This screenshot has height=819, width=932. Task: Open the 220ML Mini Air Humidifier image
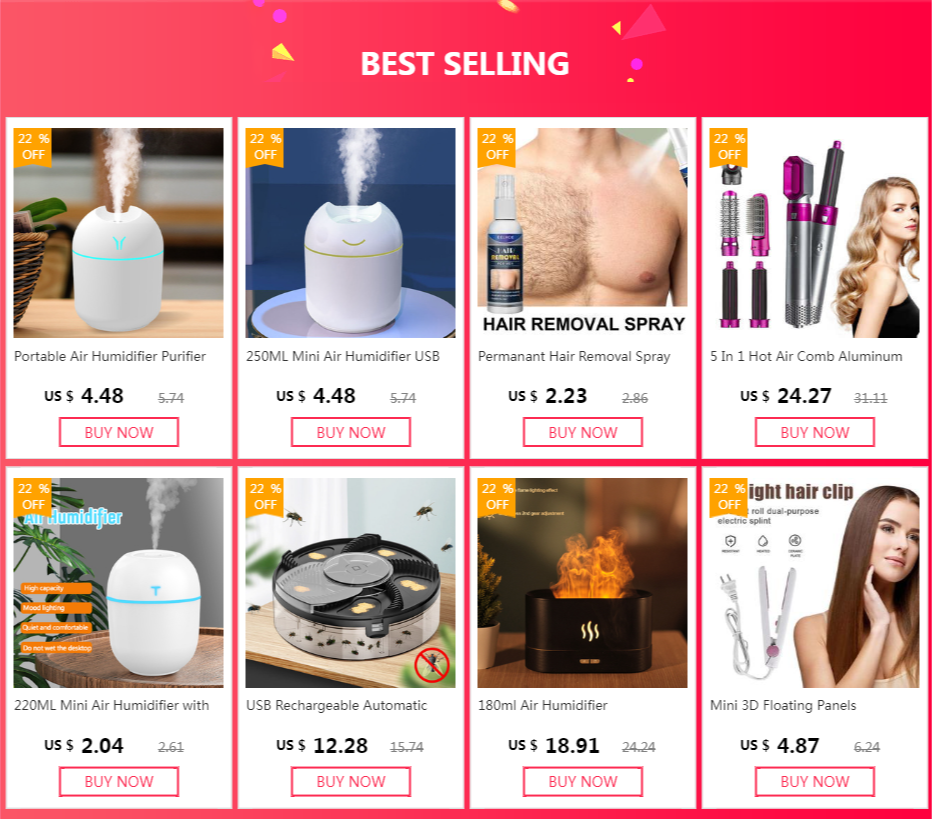(x=119, y=583)
